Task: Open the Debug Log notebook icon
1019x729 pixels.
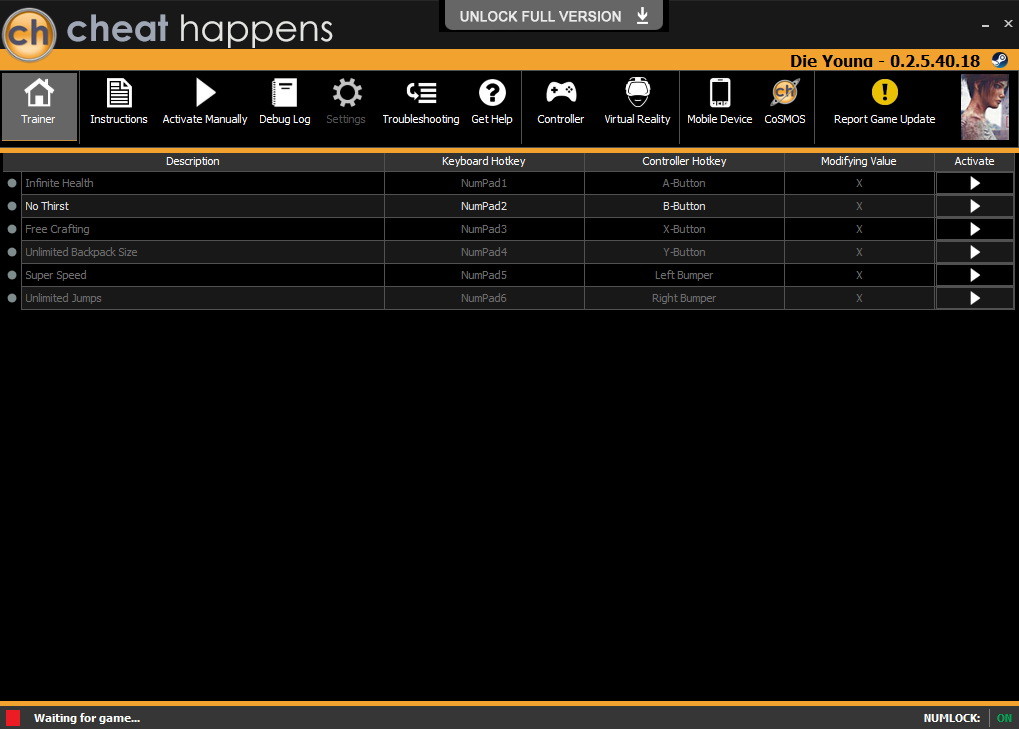Action: pyautogui.click(x=285, y=93)
